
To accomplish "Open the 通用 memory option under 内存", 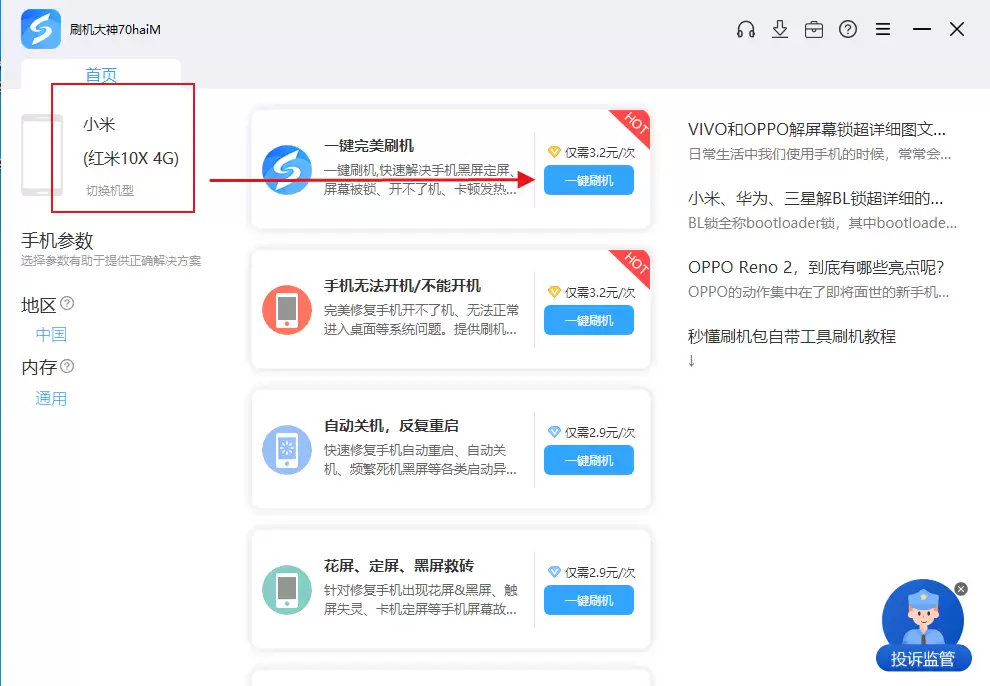I will pos(51,398).
